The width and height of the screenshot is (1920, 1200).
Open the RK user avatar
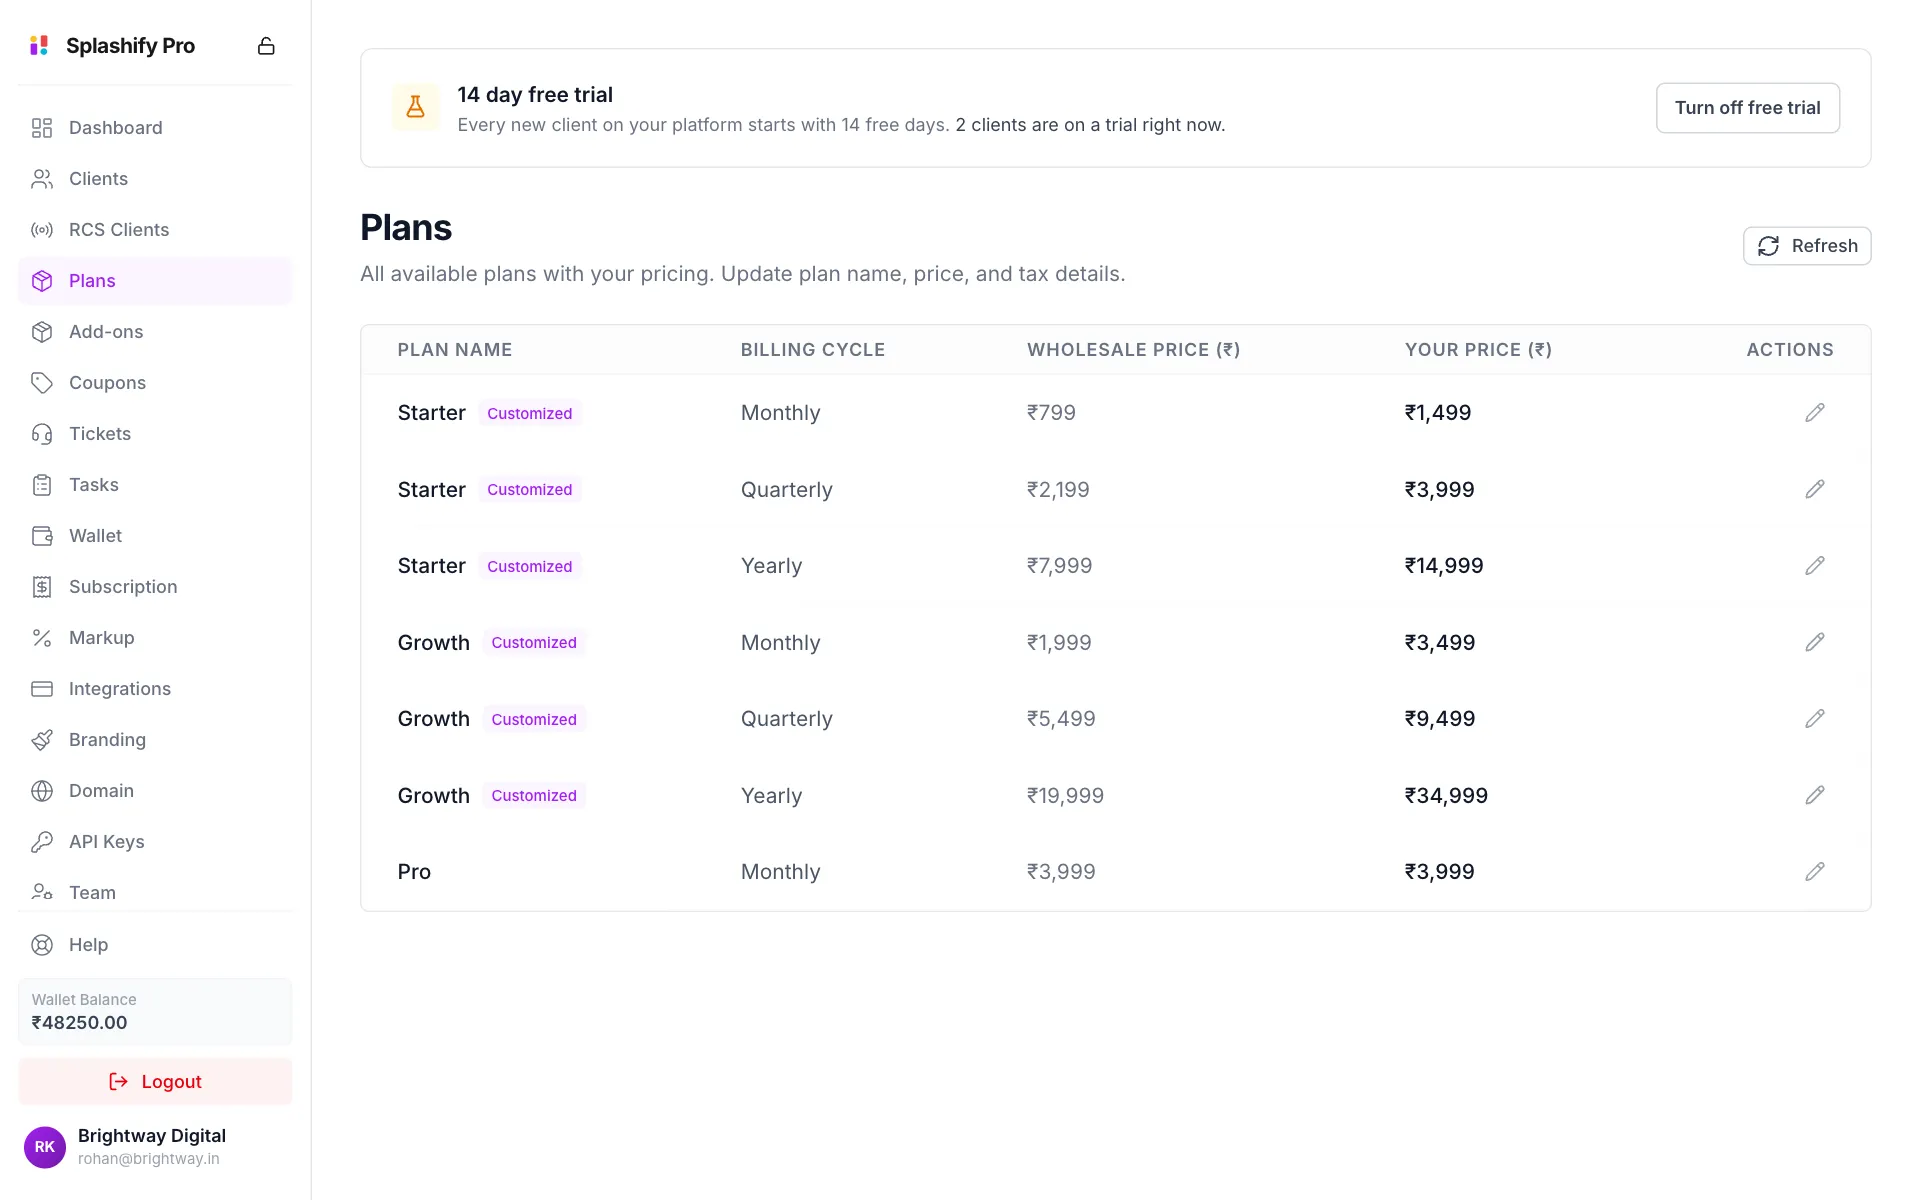coord(45,1147)
